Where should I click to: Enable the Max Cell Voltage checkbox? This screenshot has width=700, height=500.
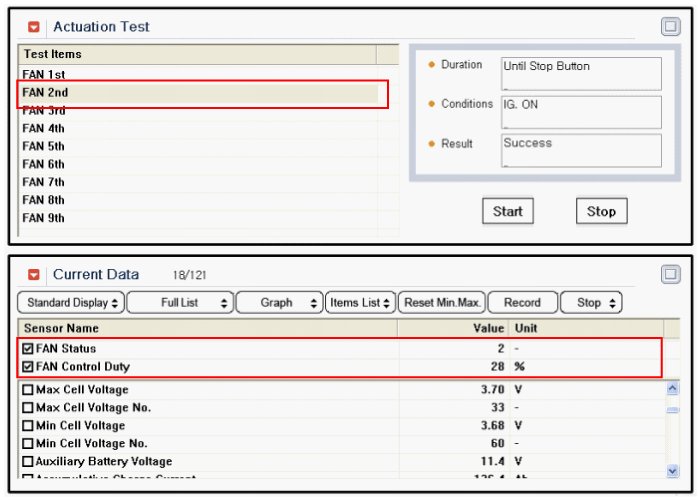point(27,390)
